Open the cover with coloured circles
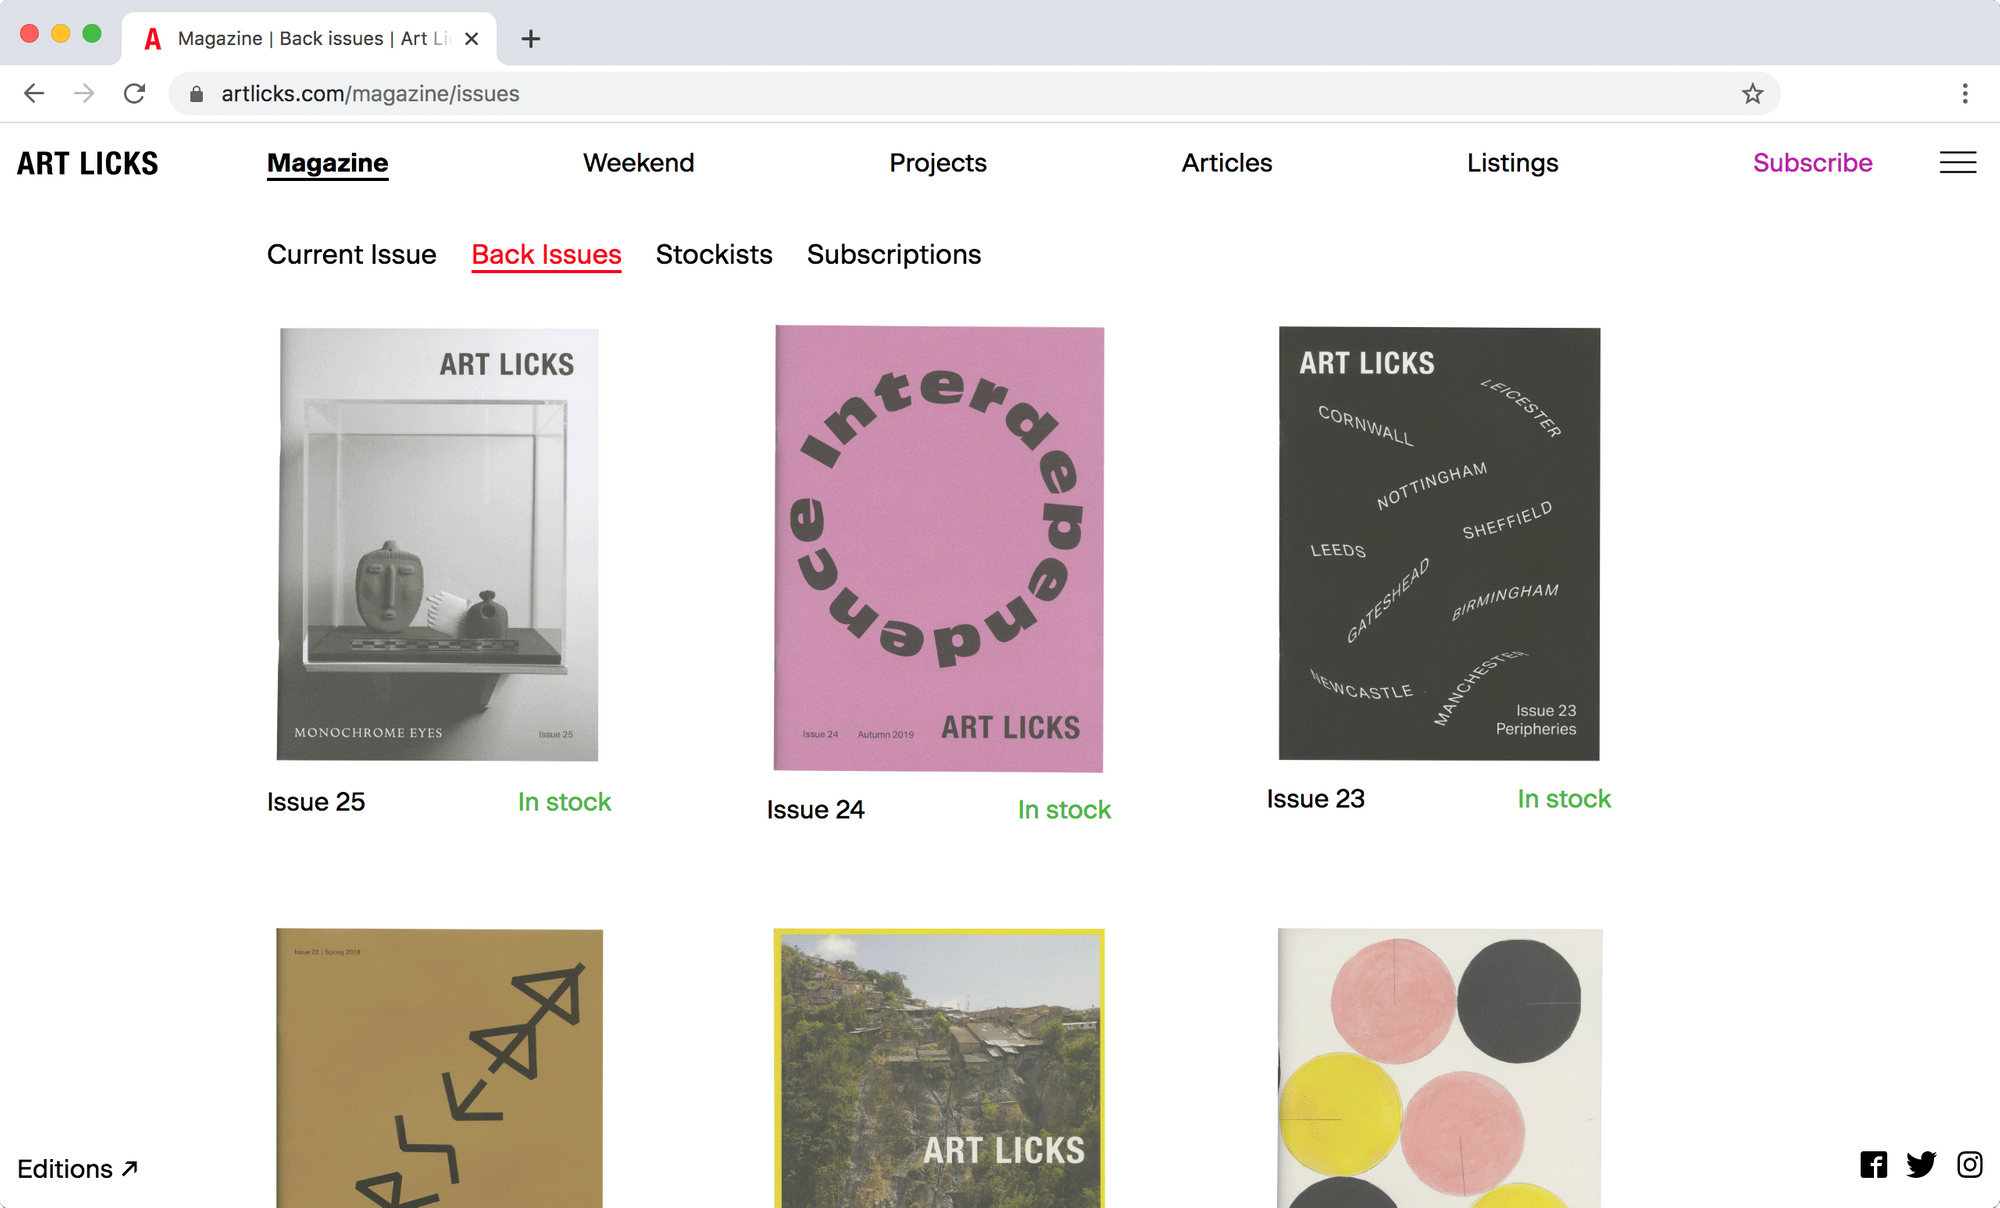This screenshot has width=2000, height=1208. 1440,1068
